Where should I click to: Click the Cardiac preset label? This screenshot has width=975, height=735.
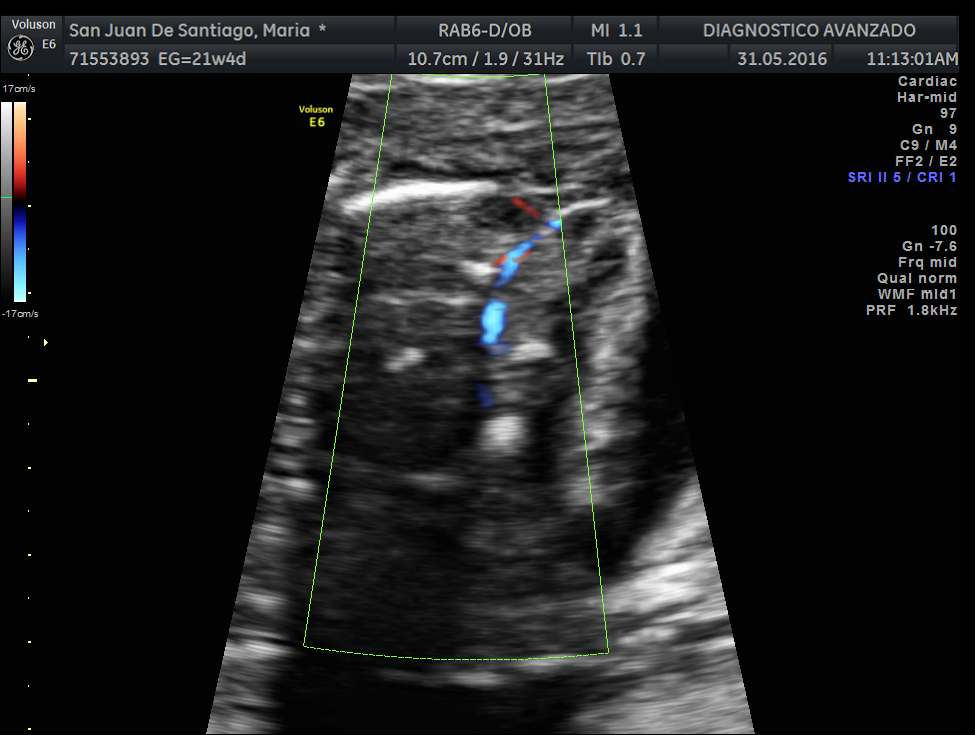click(x=927, y=82)
